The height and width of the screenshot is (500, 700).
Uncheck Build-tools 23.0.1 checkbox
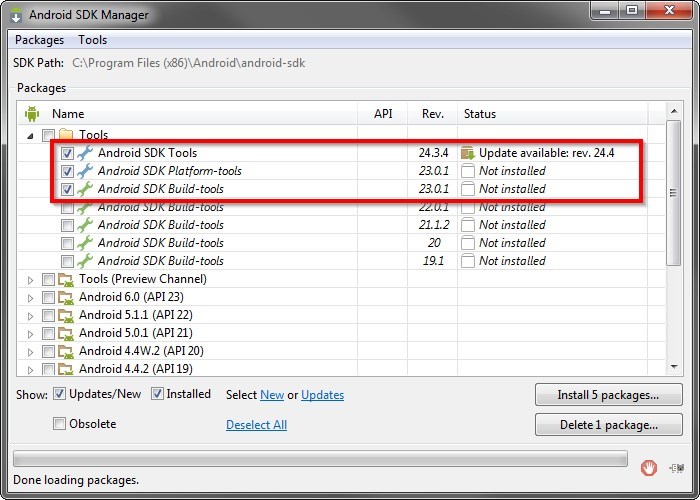coord(67,189)
